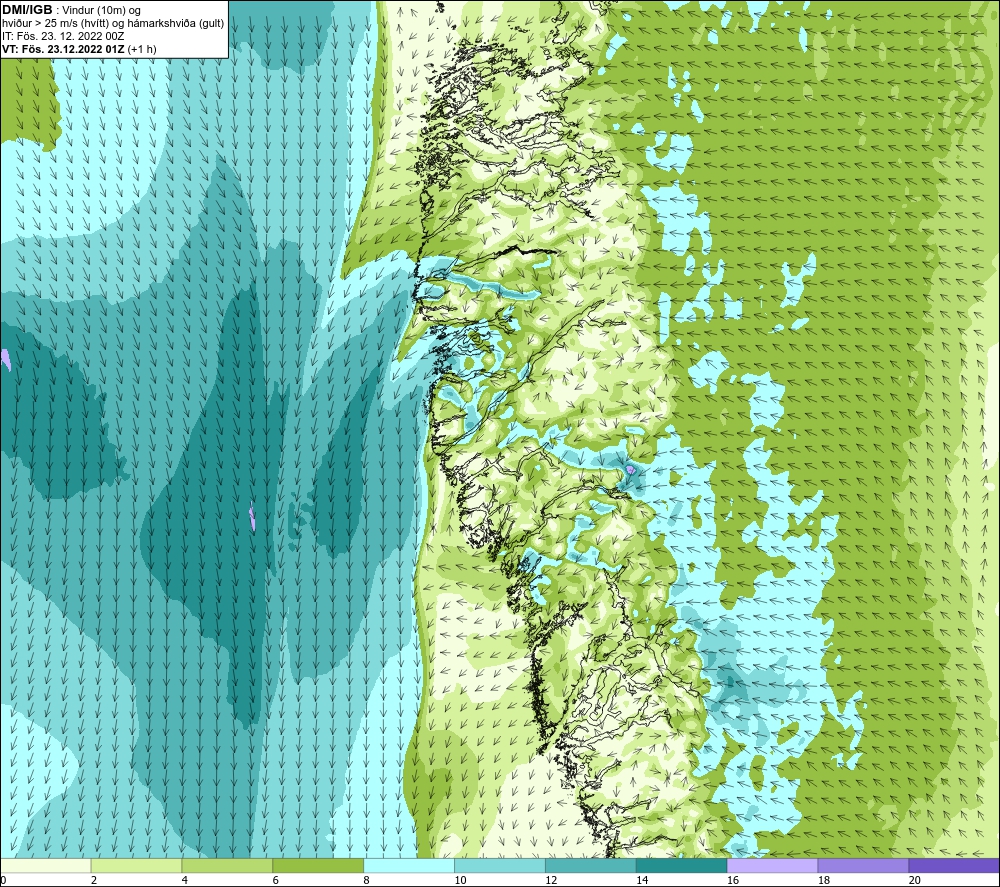The height and width of the screenshot is (887, 1000).
Task: Click the 'Vindur (10m) og' label text
Action: pos(102,11)
